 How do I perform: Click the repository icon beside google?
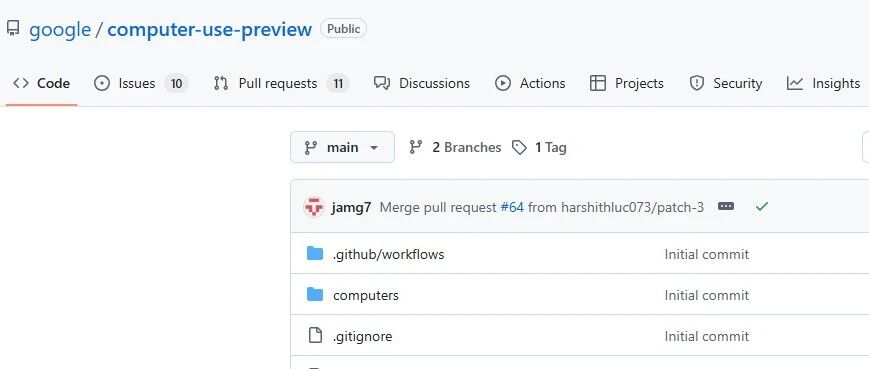(13, 29)
